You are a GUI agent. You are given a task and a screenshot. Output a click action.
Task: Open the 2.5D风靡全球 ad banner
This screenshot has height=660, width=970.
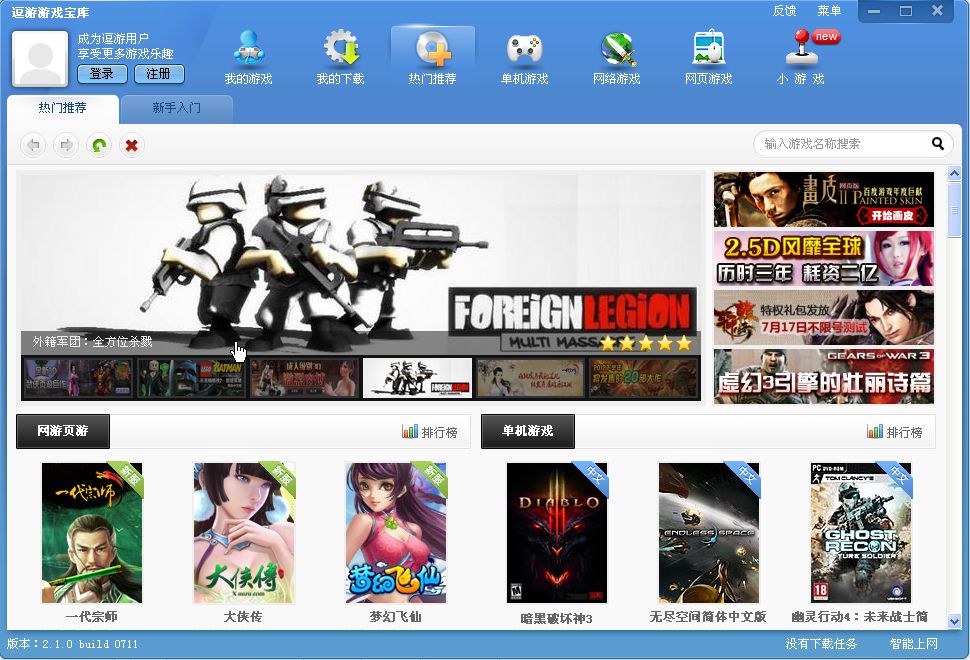[x=823, y=259]
